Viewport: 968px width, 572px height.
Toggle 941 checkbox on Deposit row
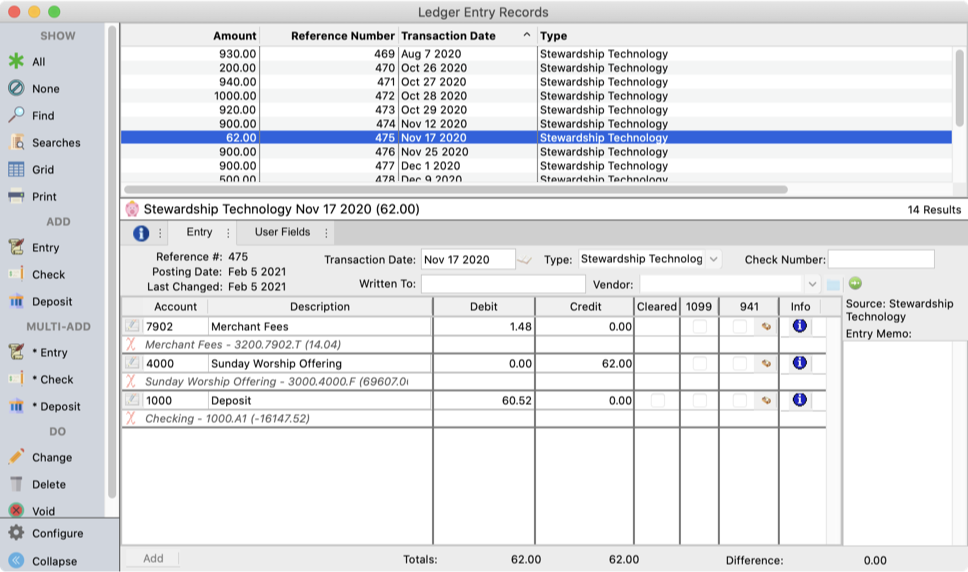point(740,400)
